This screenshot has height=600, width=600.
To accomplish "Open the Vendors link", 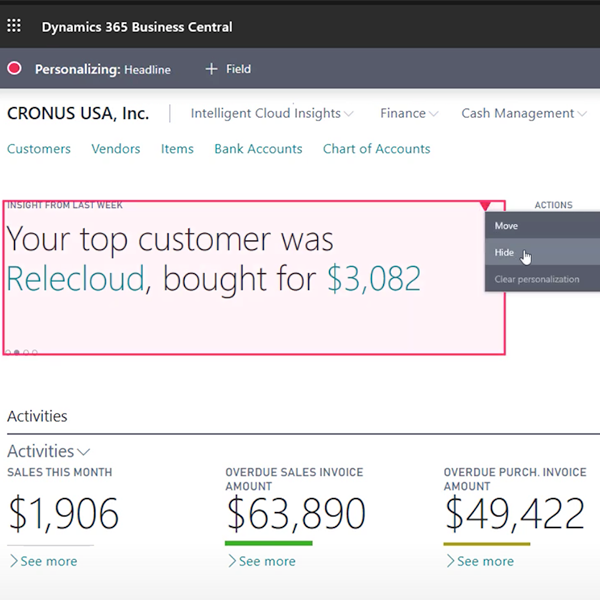I will (x=116, y=148).
